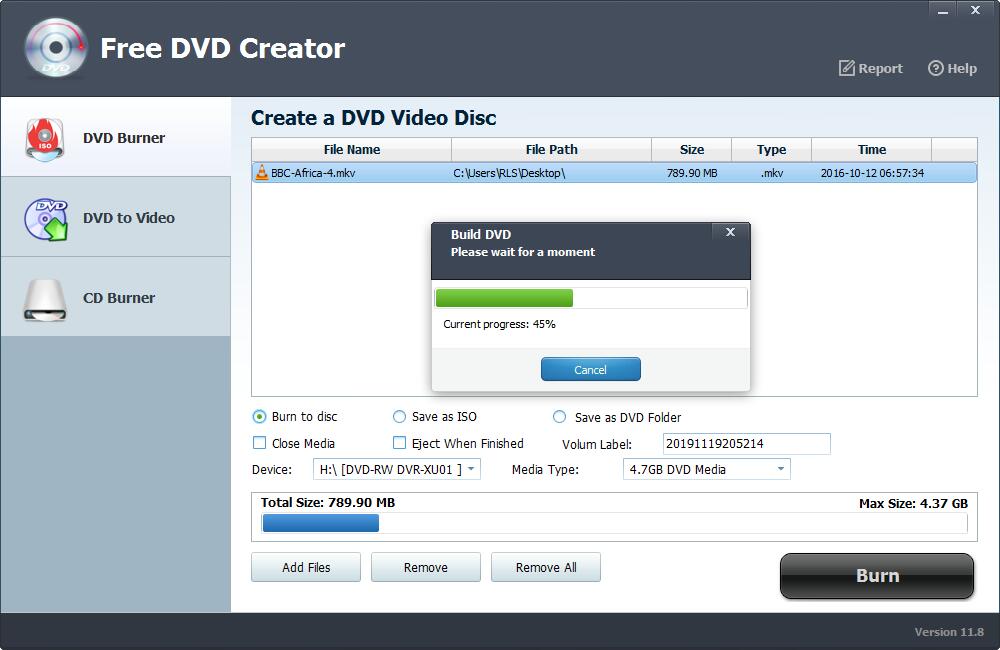Click the Current progress: 45% text
The image size is (1000, 650).
click(499, 324)
